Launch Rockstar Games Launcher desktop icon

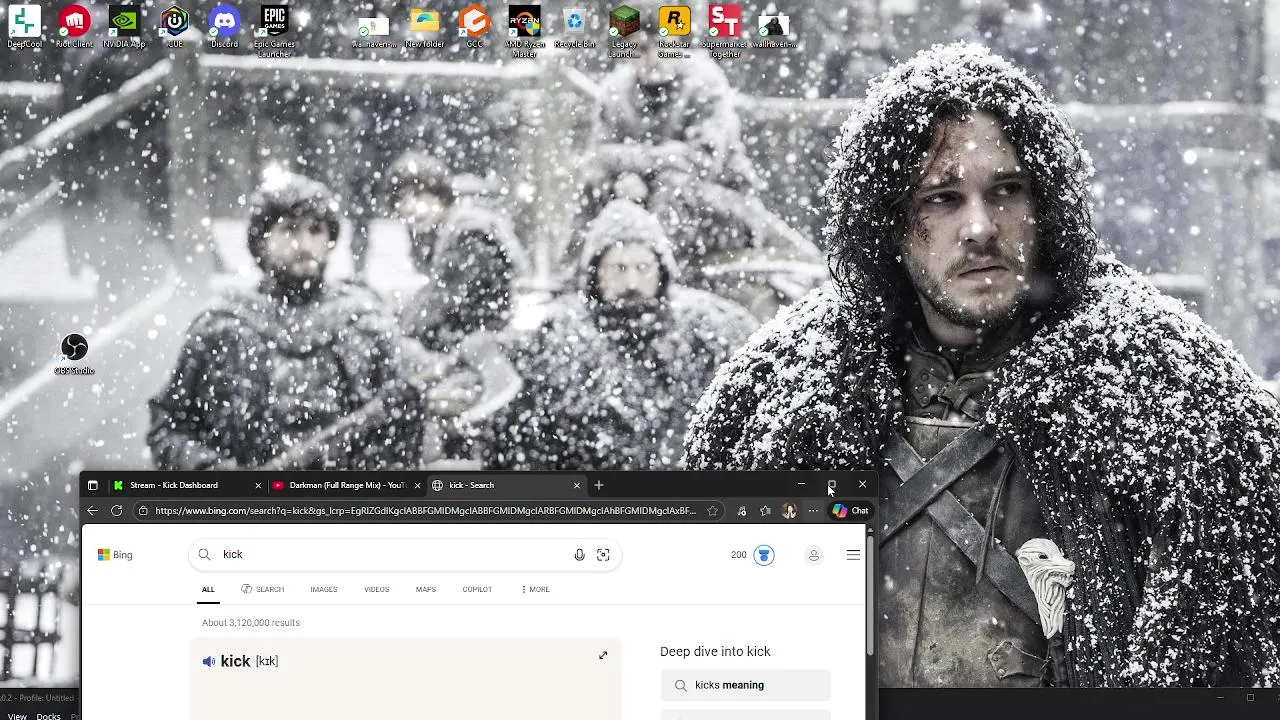coord(674,32)
